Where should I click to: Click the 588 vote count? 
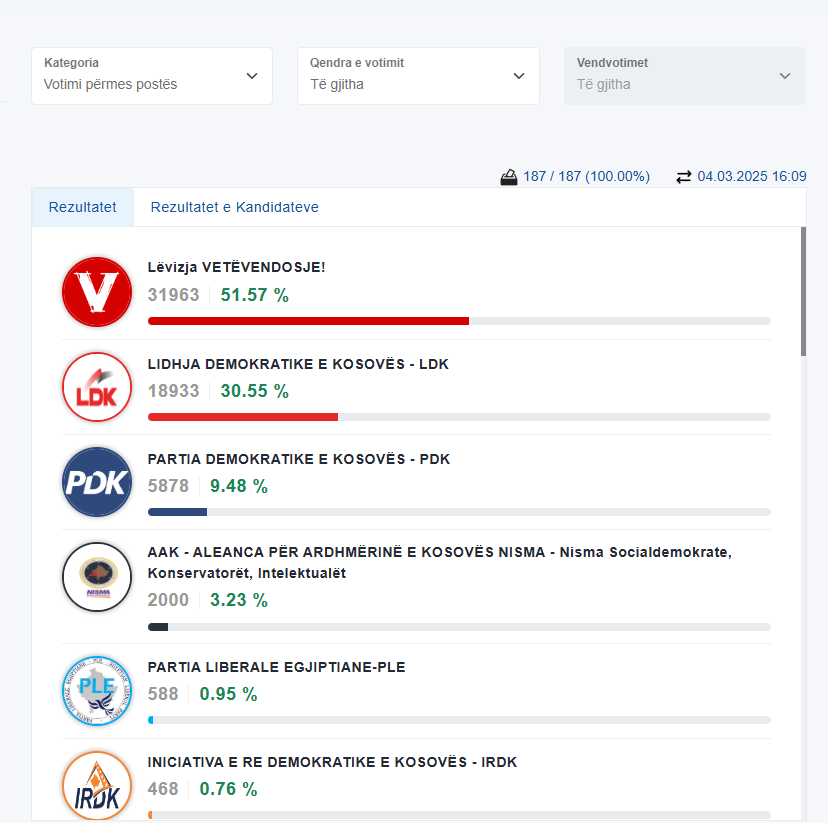point(163,694)
